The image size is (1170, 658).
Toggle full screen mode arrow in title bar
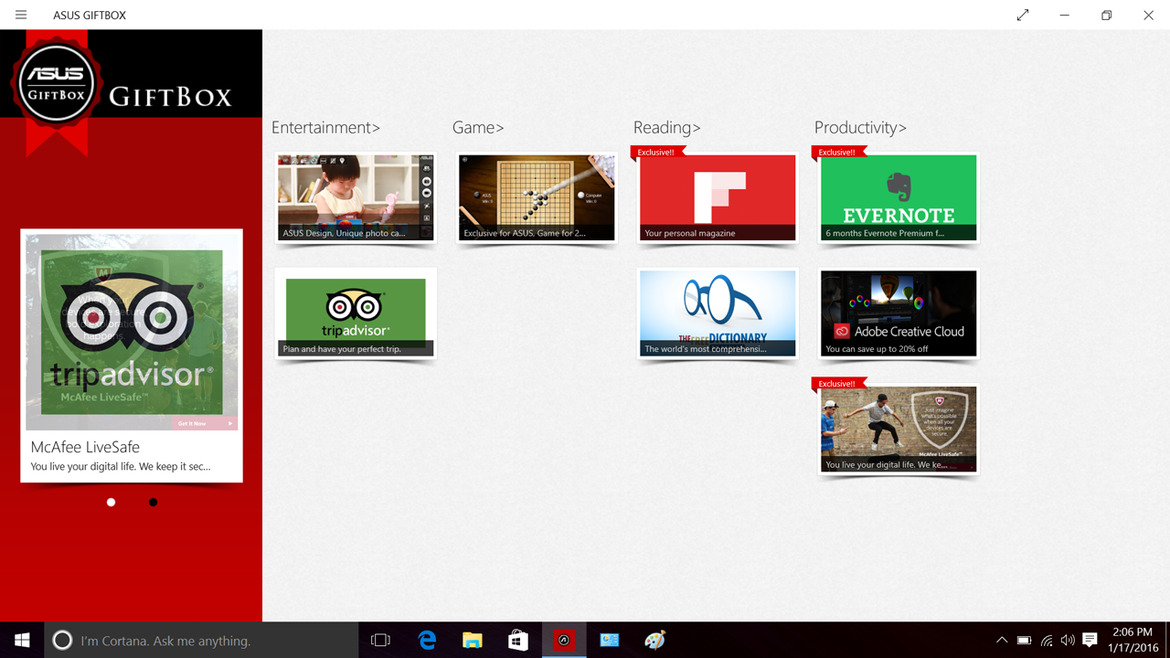pyautogui.click(x=1023, y=15)
